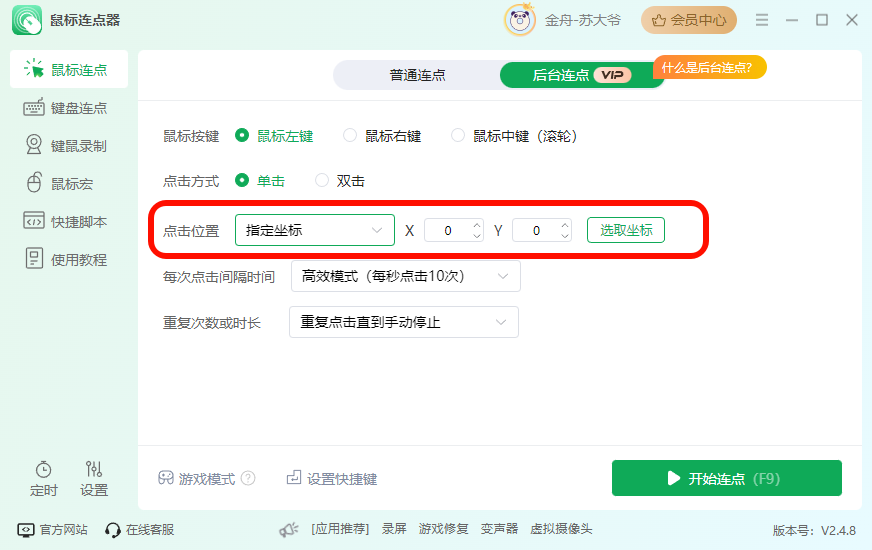Decrease Y coordinate with down arrow
The height and width of the screenshot is (550, 872).
tap(565, 236)
